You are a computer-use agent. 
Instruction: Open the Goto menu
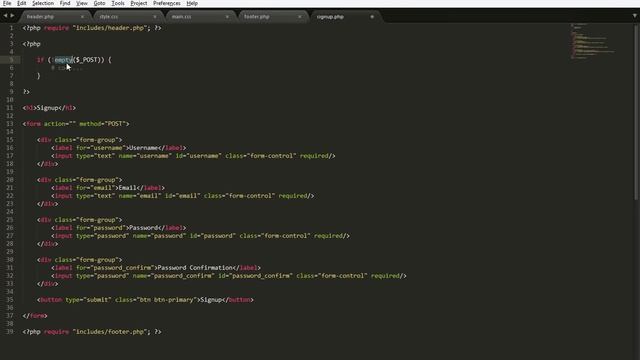[x=99, y=3]
